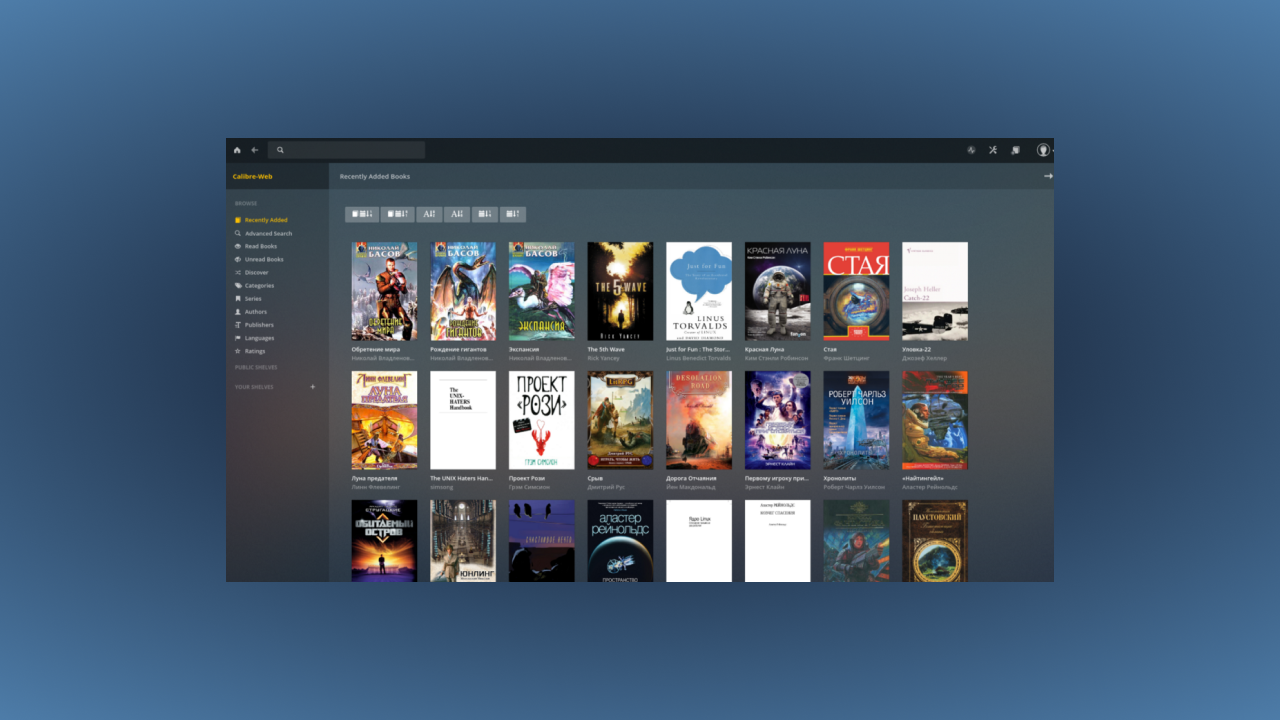Sort titles alphabetically descending (fourth sort button)
This screenshot has height=720, width=1280.
(x=456, y=214)
